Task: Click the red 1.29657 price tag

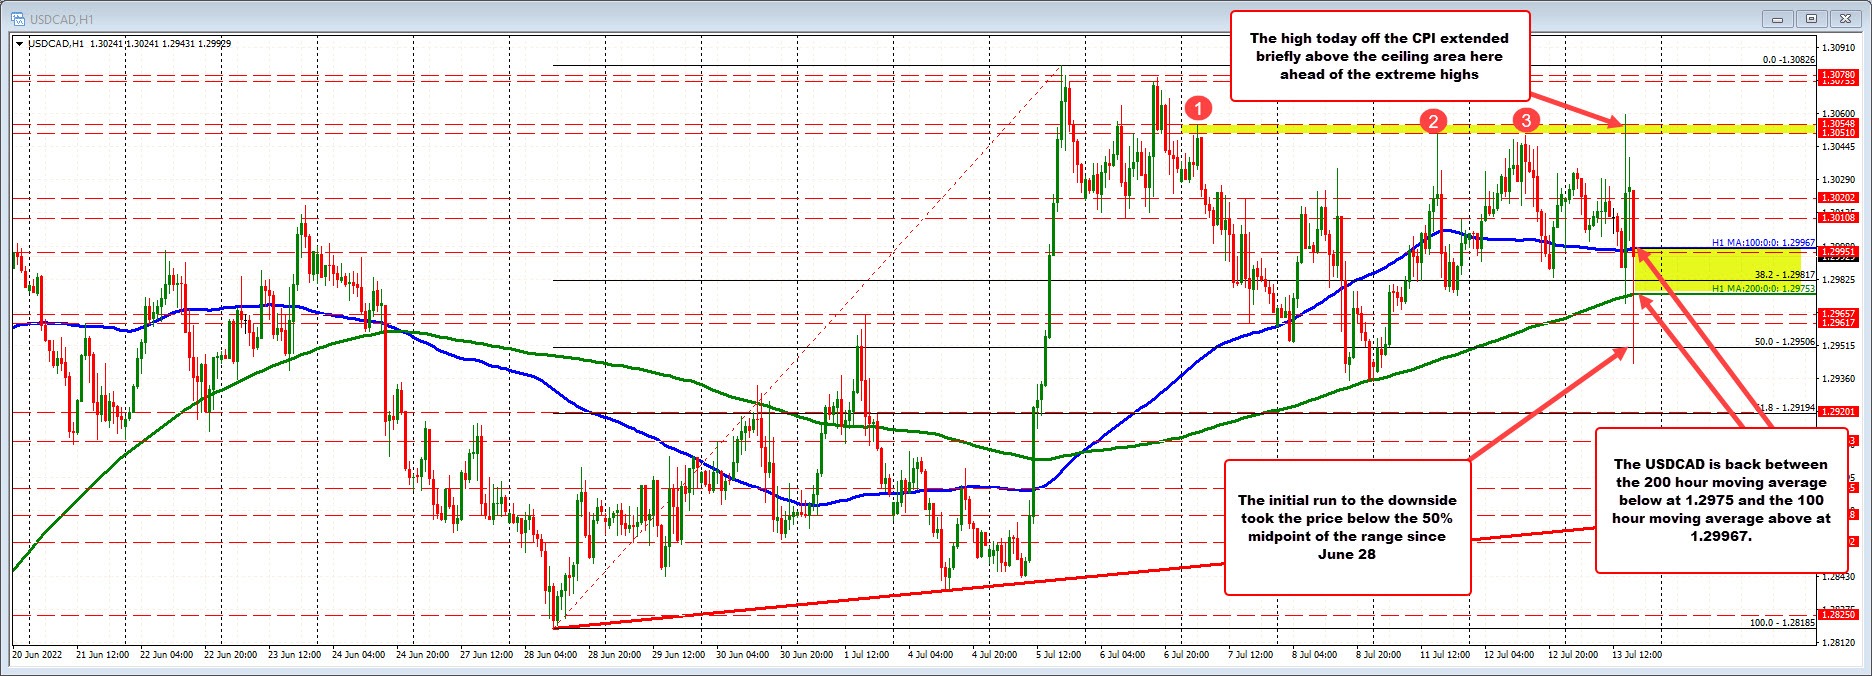Action: point(1838,314)
